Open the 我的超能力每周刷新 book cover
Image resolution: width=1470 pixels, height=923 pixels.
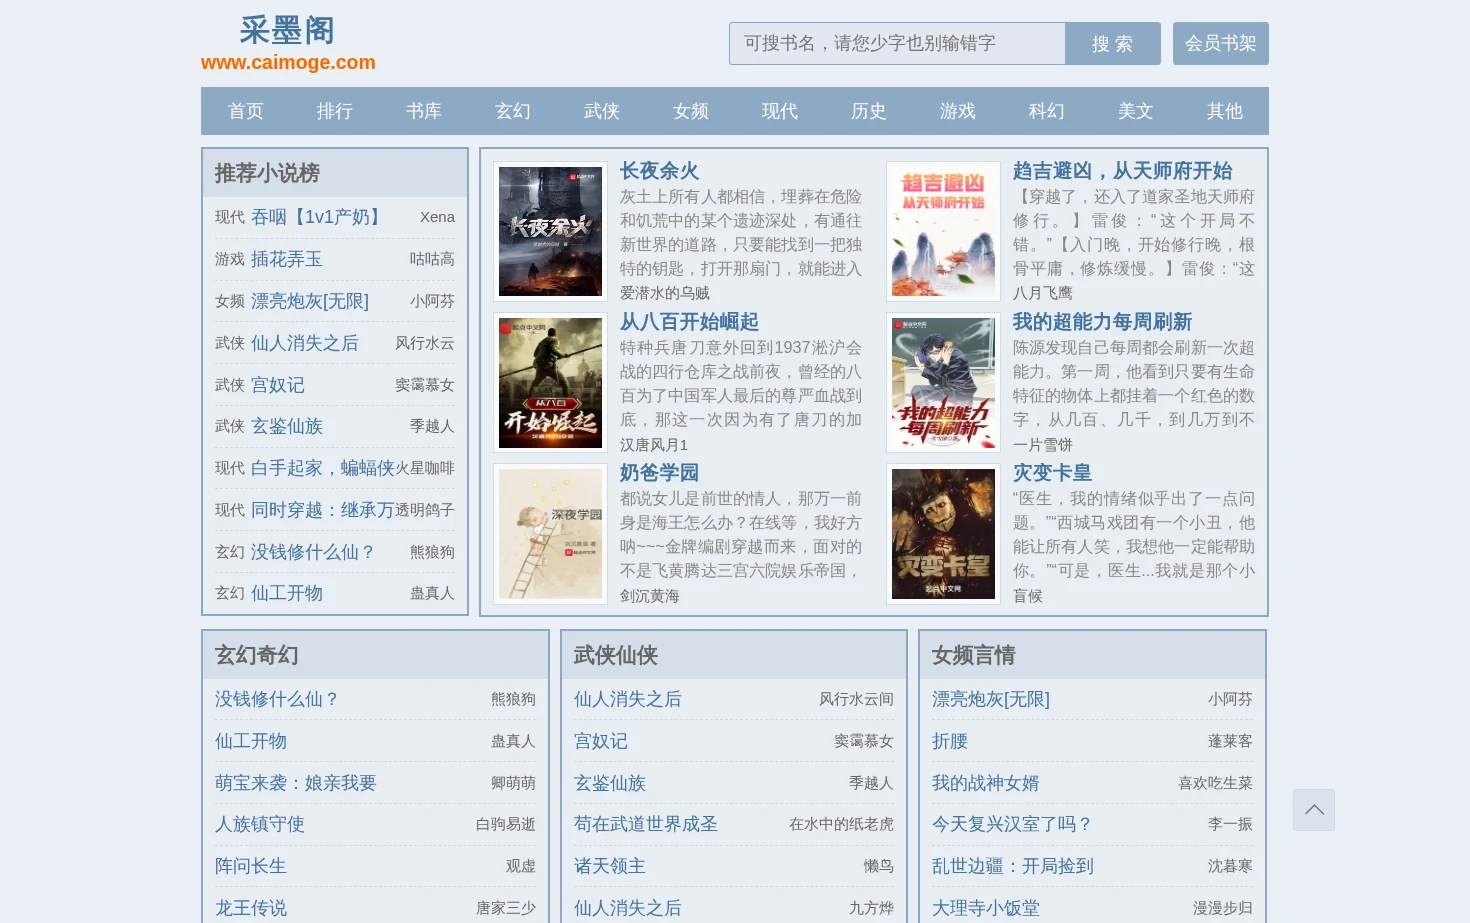click(x=943, y=382)
